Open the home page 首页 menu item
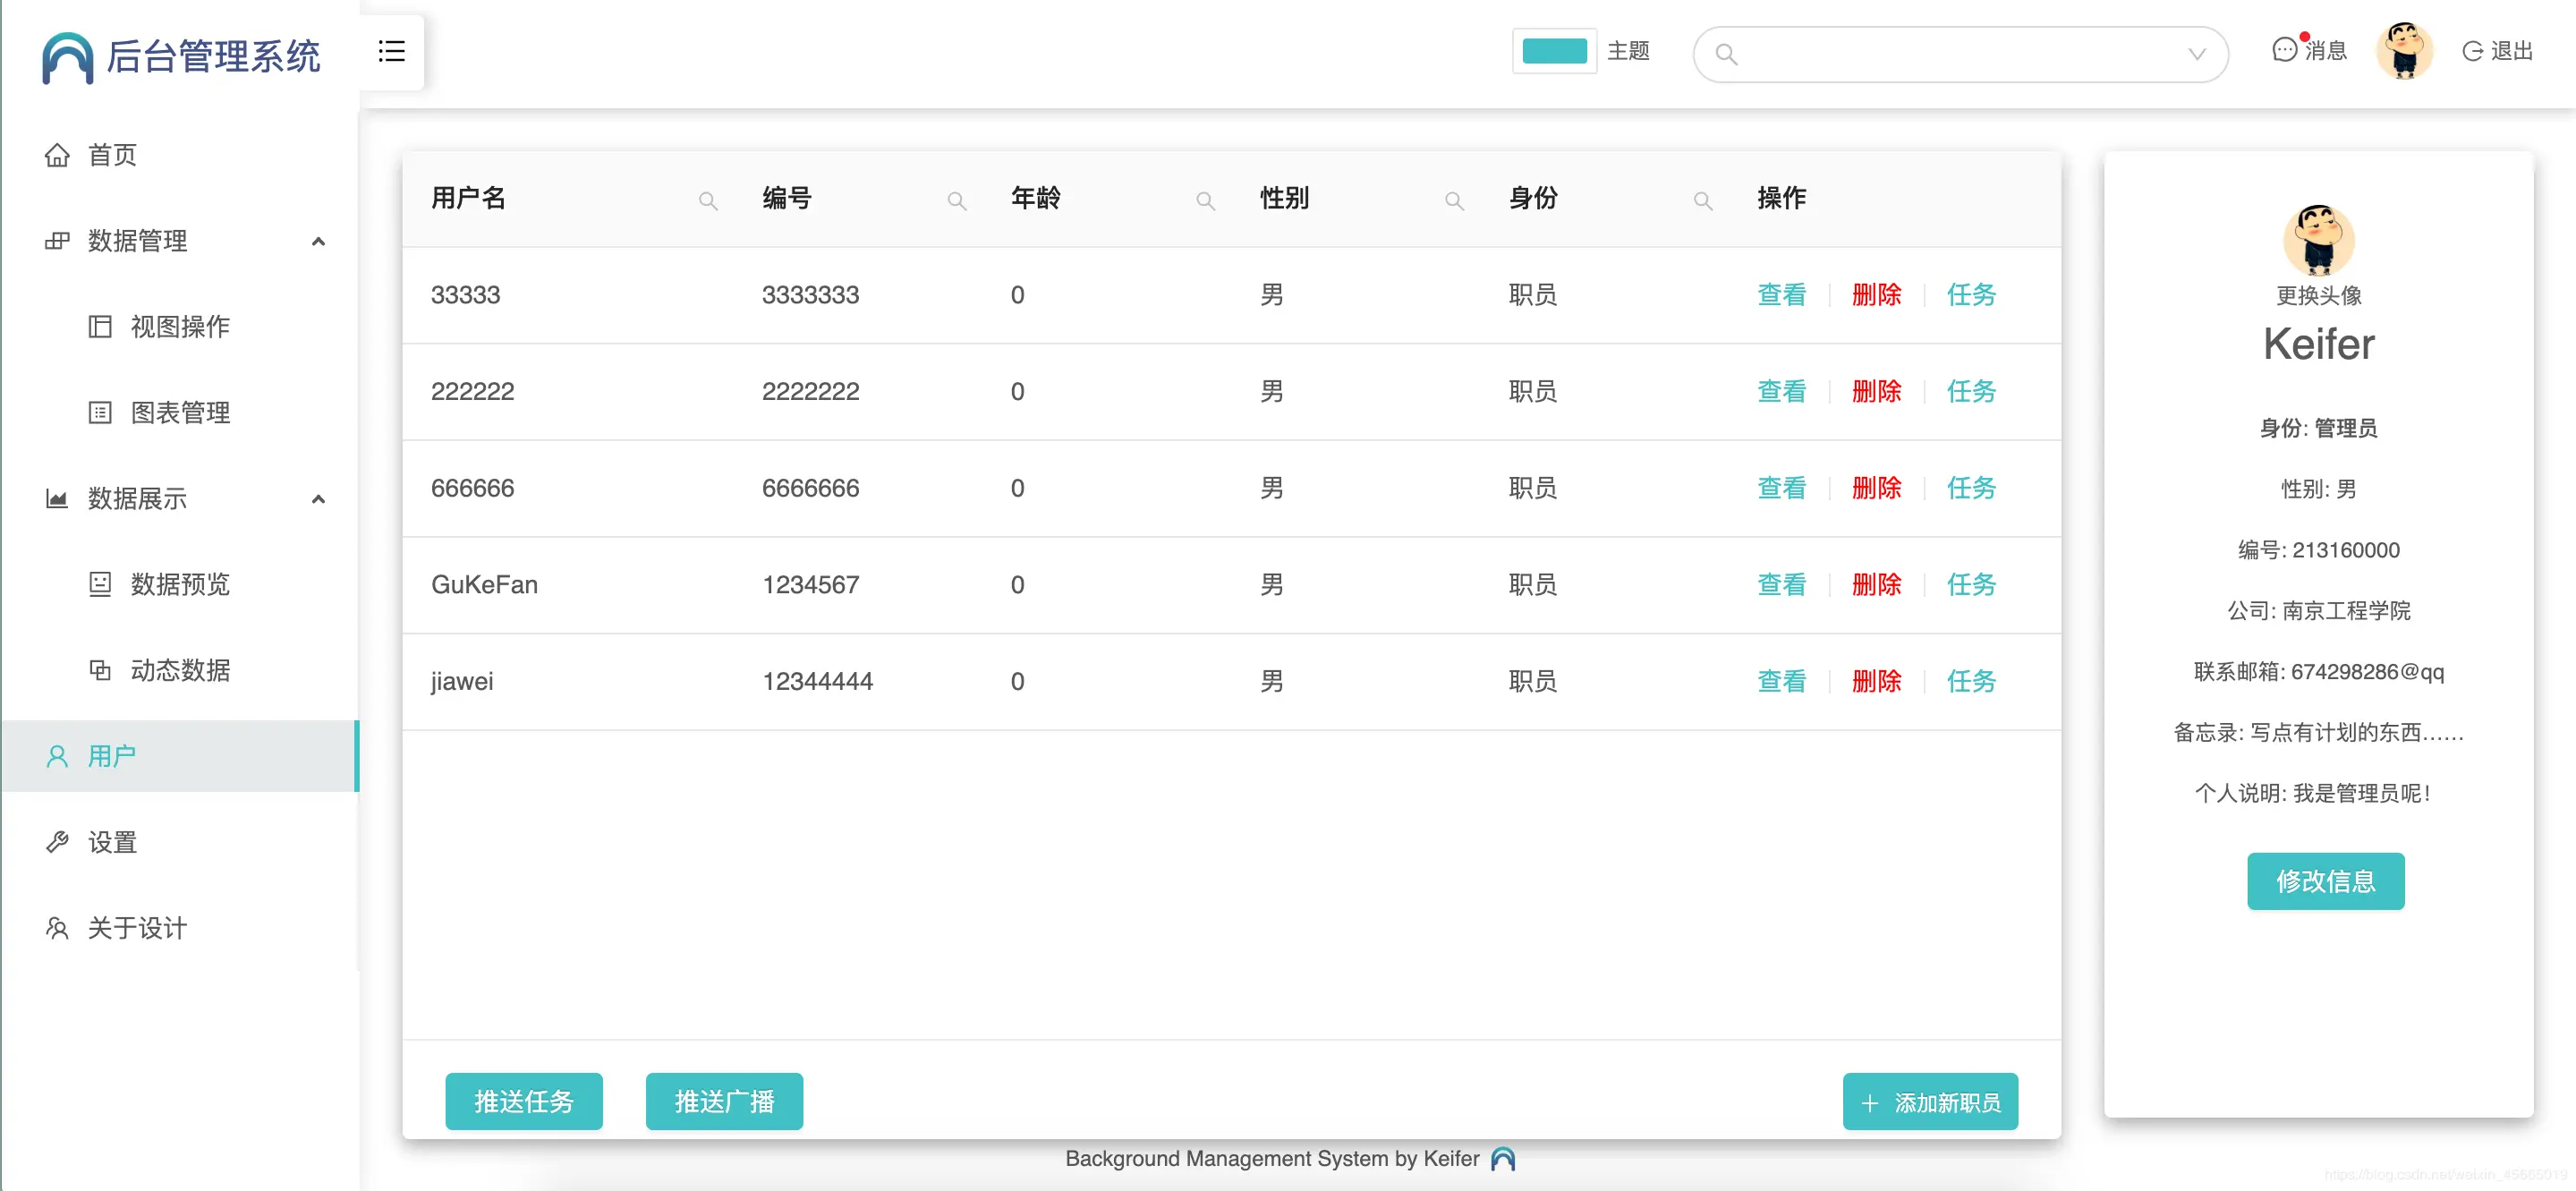 112,155
